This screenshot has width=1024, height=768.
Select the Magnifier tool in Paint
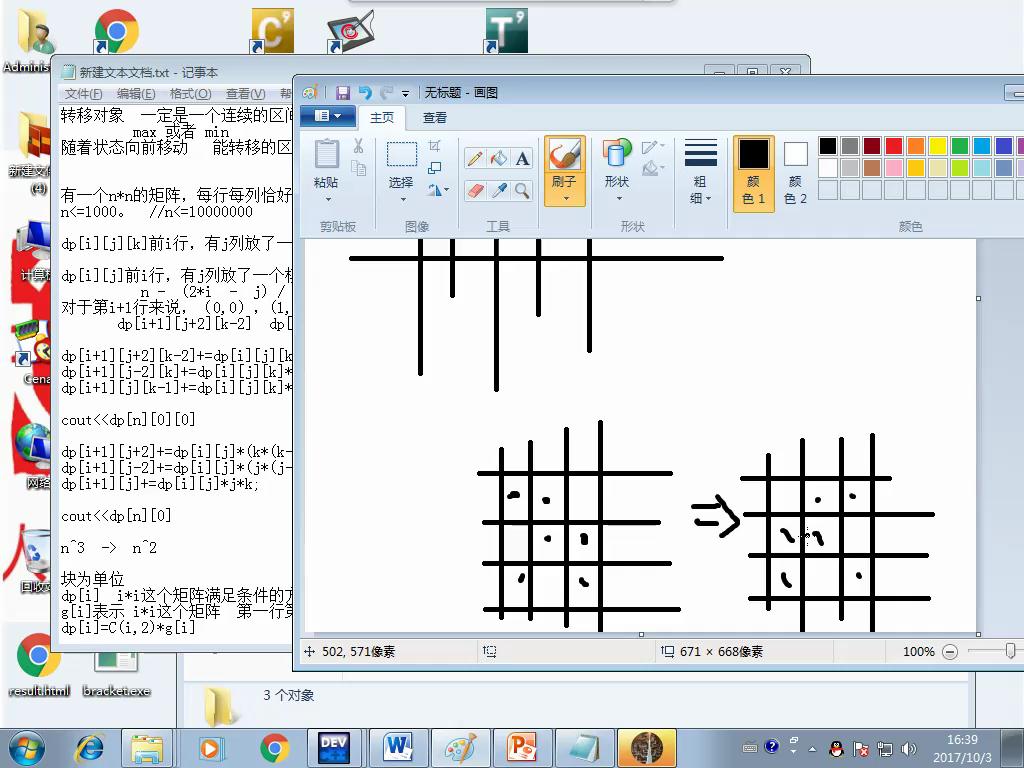point(522,191)
